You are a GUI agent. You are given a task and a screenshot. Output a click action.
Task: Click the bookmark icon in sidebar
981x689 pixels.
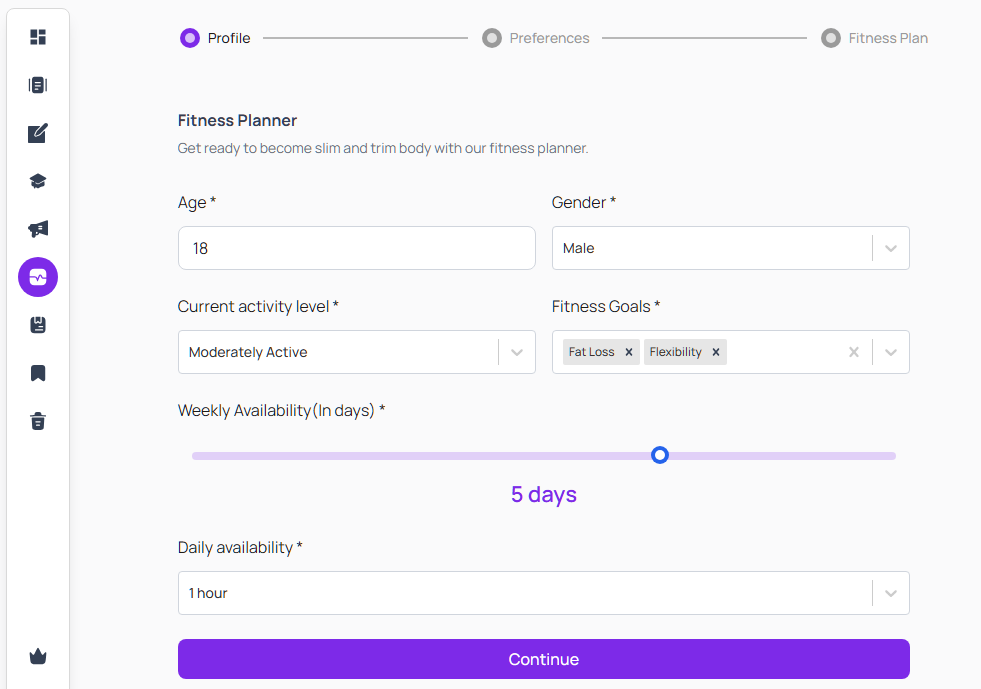tap(38, 373)
